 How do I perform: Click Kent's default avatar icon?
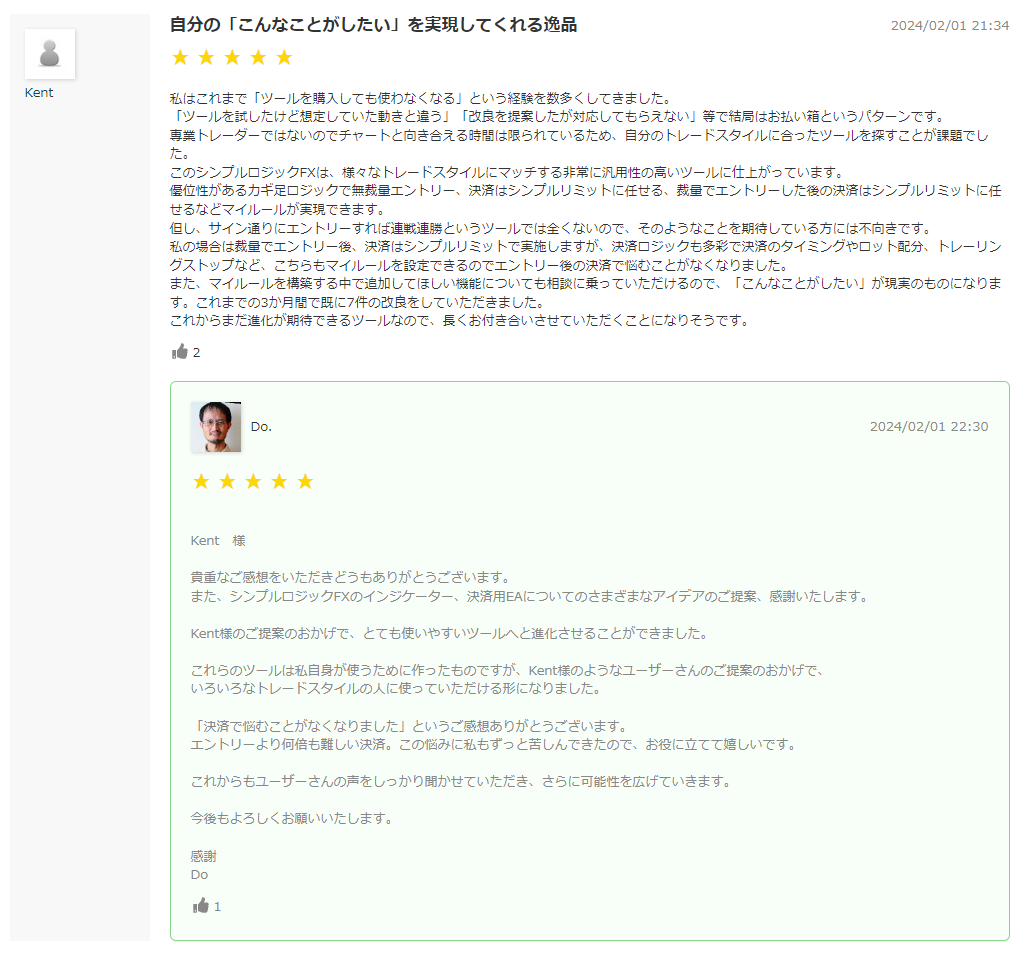pyautogui.click(x=50, y=54)
